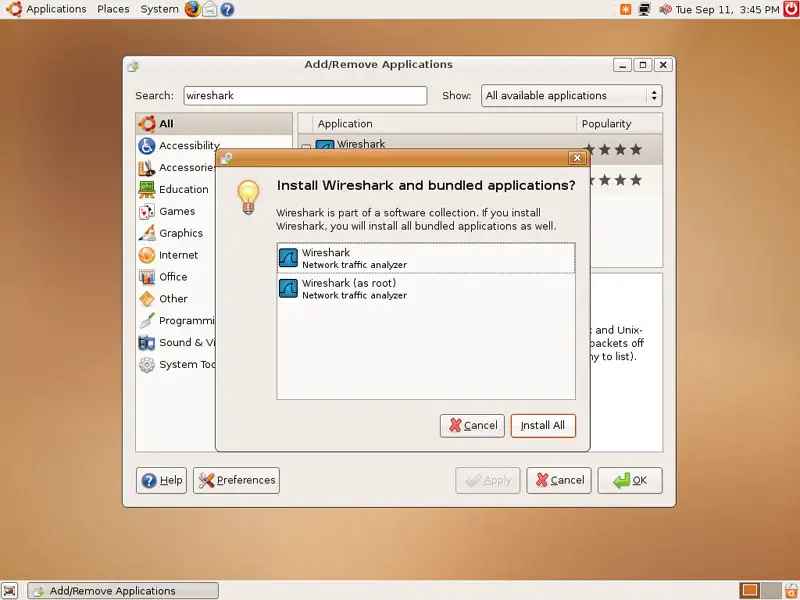The height and width of the screenshot is (600, 800).
Task: Cancel the Wireshark install dialog
Action: [x=472, y=426]
